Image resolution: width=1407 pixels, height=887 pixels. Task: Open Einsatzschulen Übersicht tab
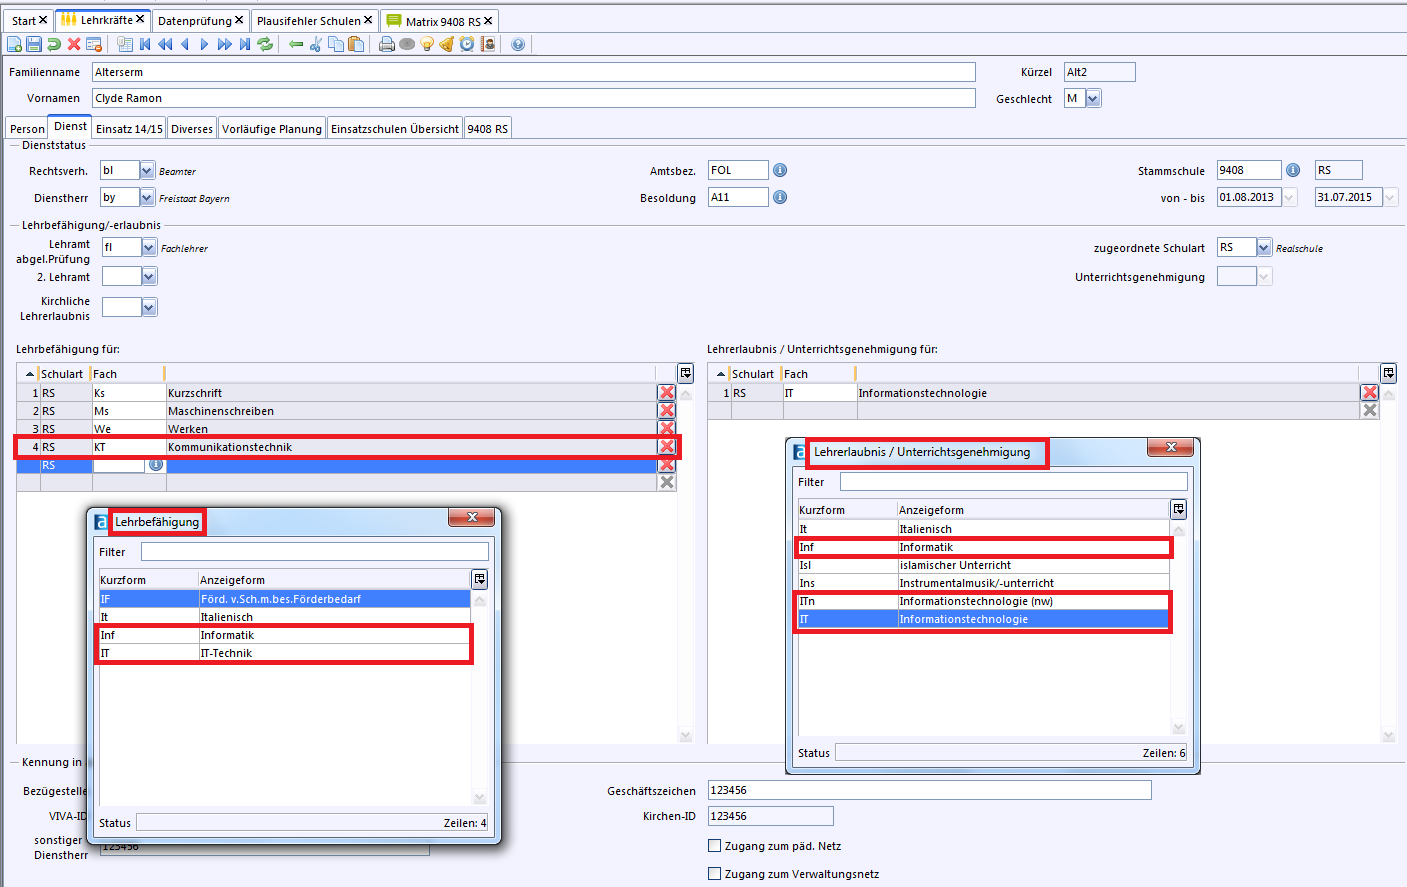(395, 129)
